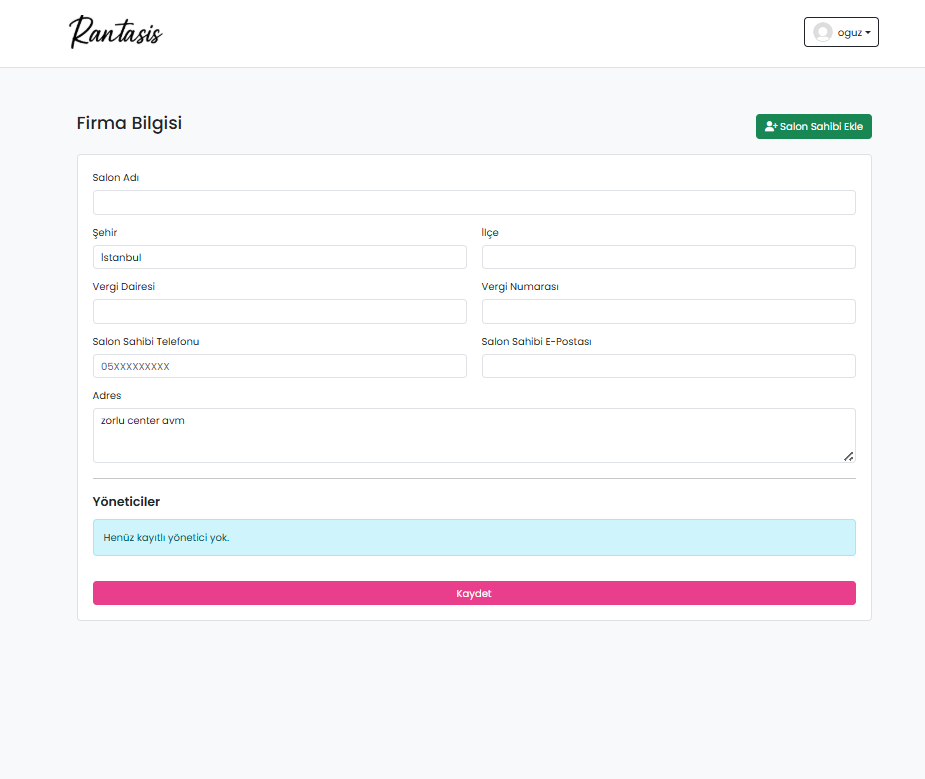Click the Yöneticiler section heading
The image size is (925, 779).
click(126, 501)
